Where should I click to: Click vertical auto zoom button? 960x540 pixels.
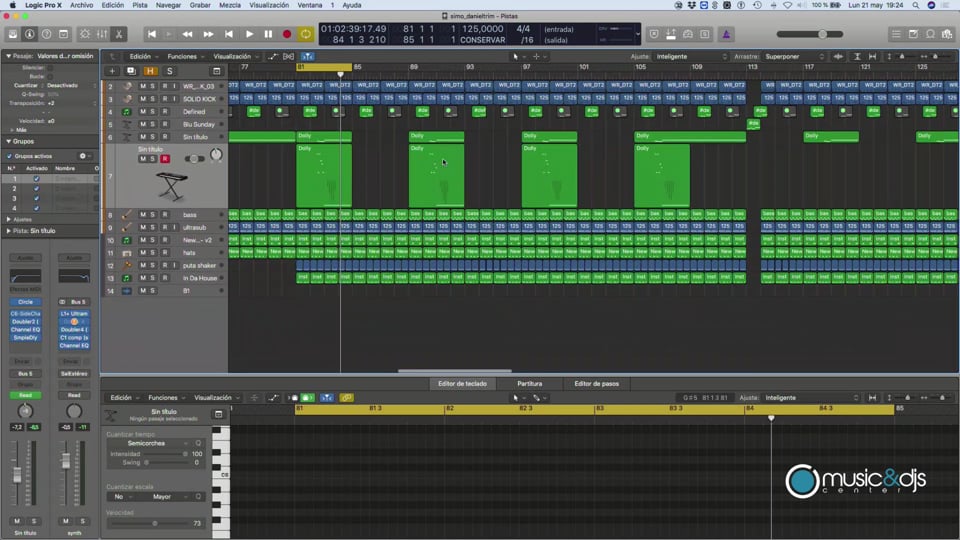857,56
